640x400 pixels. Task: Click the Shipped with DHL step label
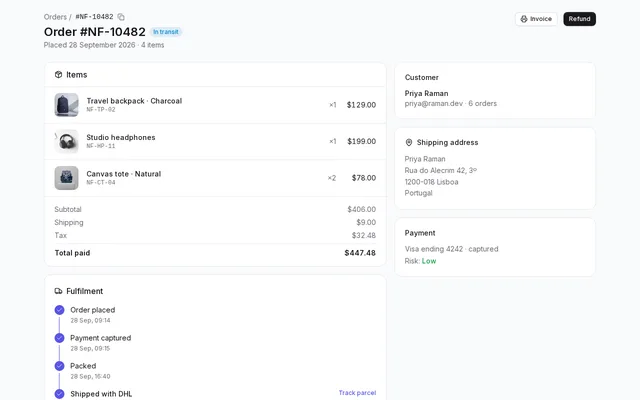click(x=101, y=394)
